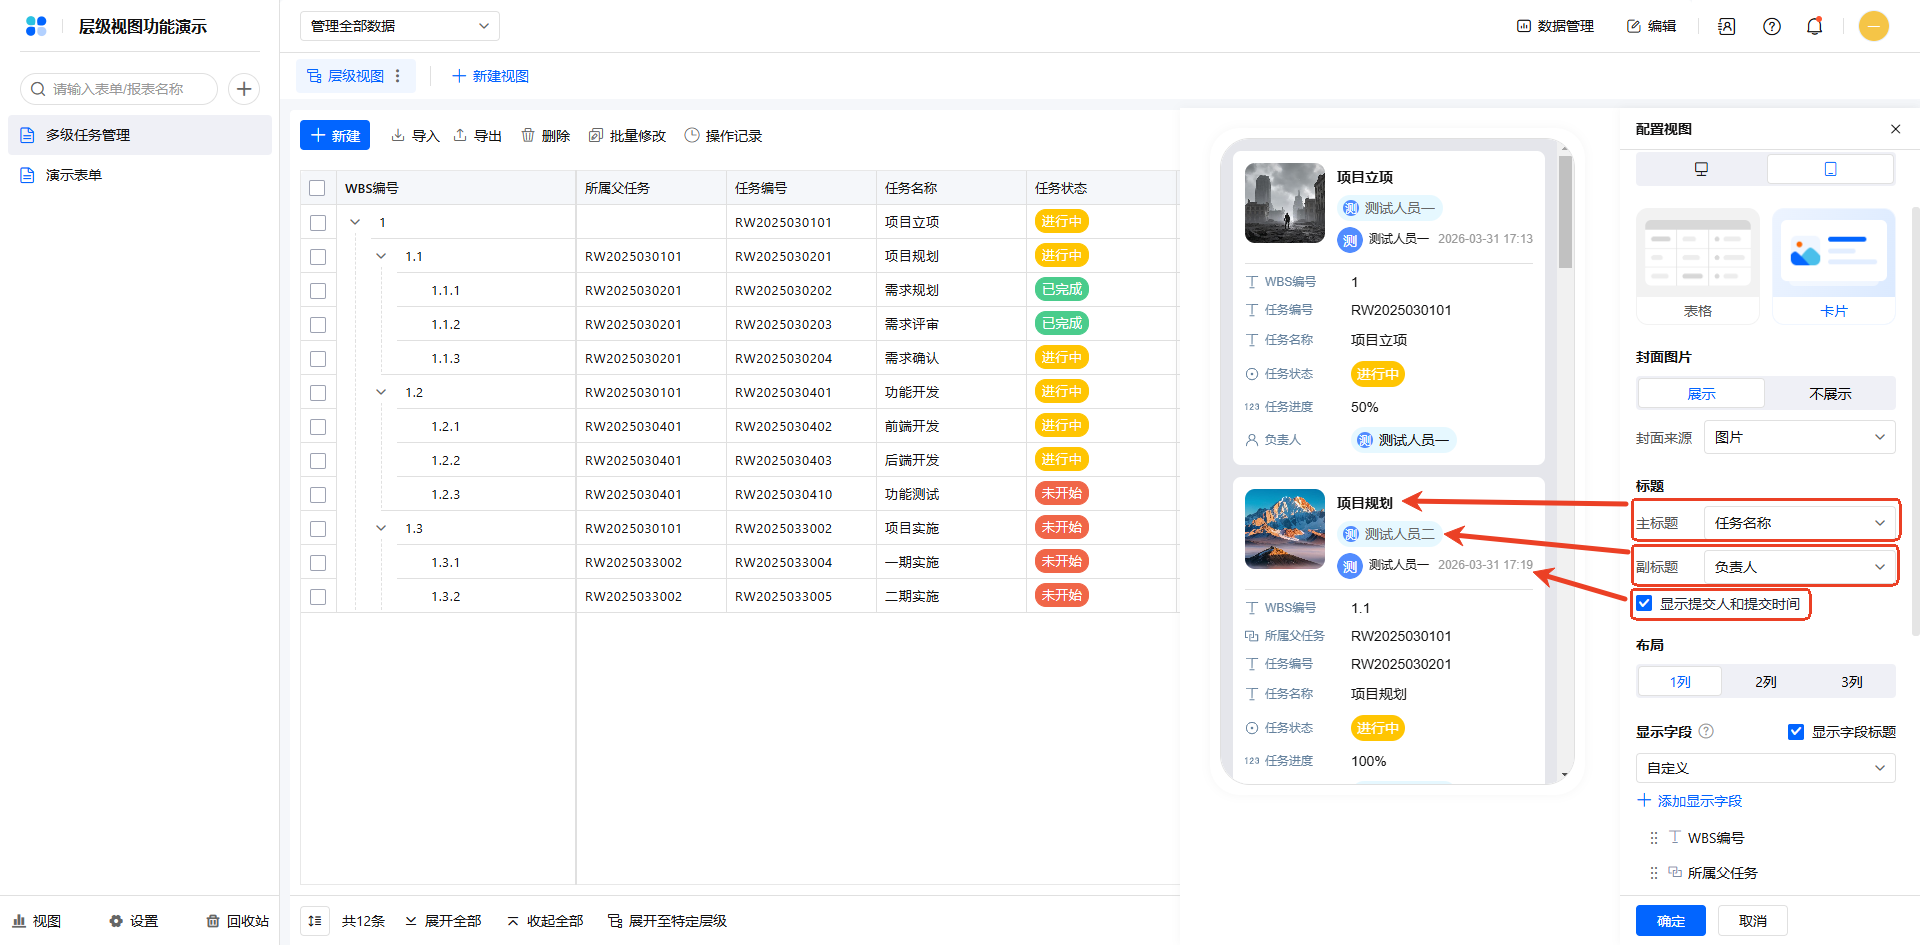Click the card preview vertical scrollbar
This screenshot has height=945, width=1920.
pos(1565,212)
